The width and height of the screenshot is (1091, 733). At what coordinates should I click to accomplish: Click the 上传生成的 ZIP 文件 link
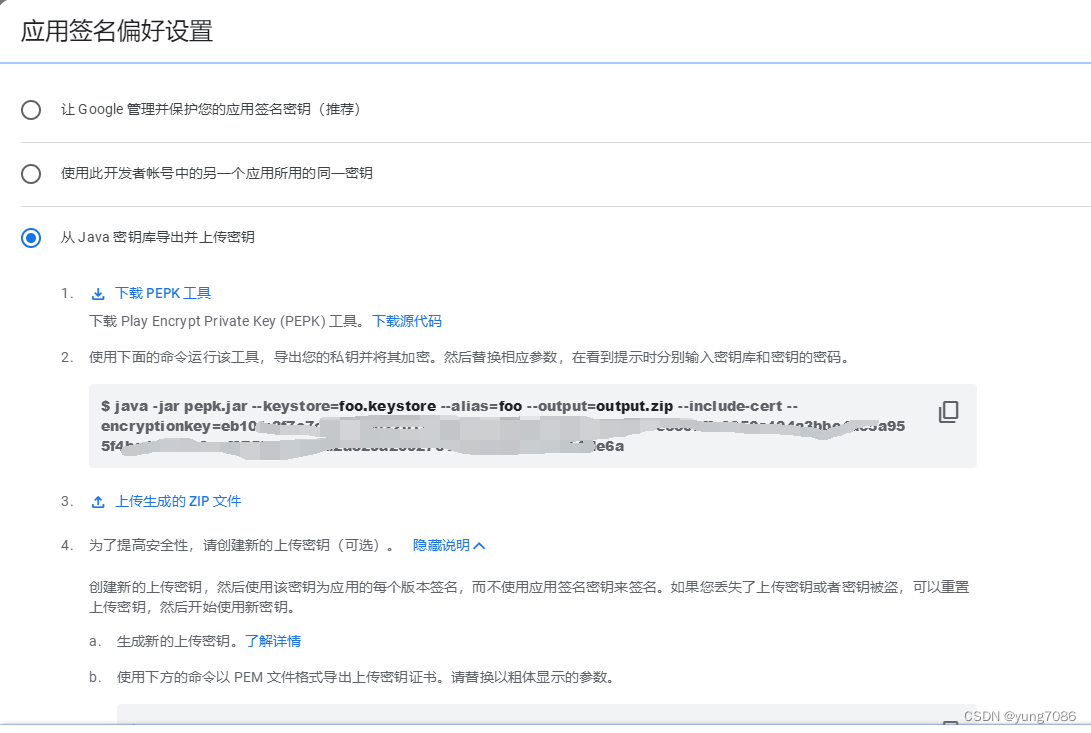(178, 501)
